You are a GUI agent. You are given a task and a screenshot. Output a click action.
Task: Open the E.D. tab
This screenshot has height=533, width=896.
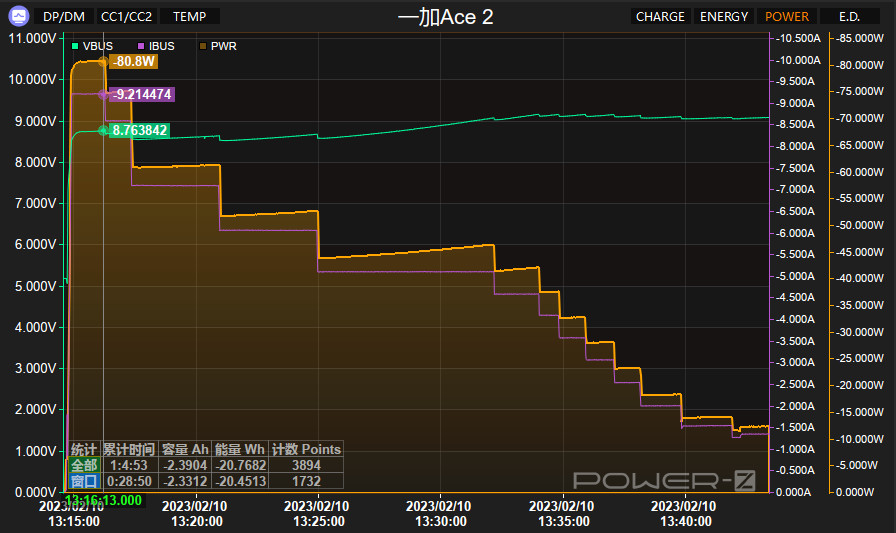tap(849, 17)
